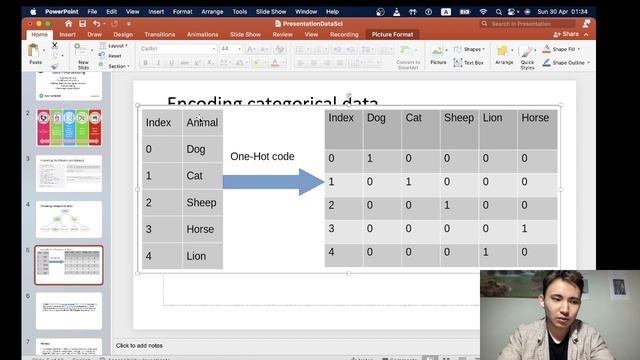Collapse the ribbon with the chevron

coord(586,35)
